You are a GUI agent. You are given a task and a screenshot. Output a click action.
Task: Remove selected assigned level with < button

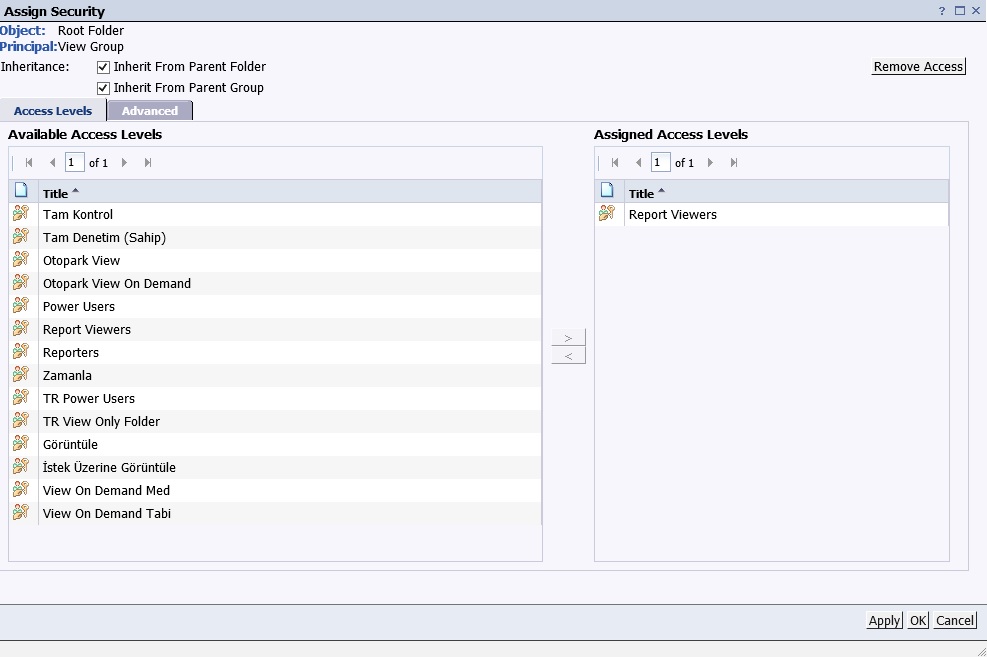[x=568, y=356]
